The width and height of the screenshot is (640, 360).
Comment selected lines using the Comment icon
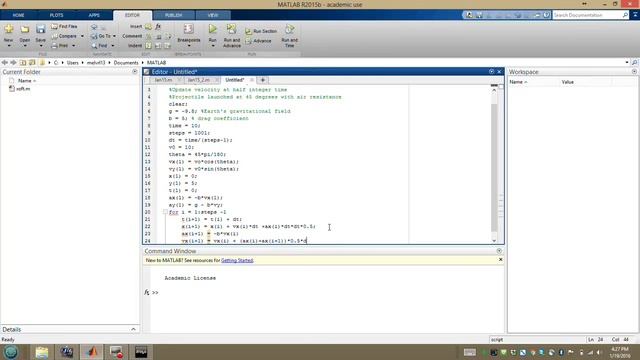pos(149,36)
